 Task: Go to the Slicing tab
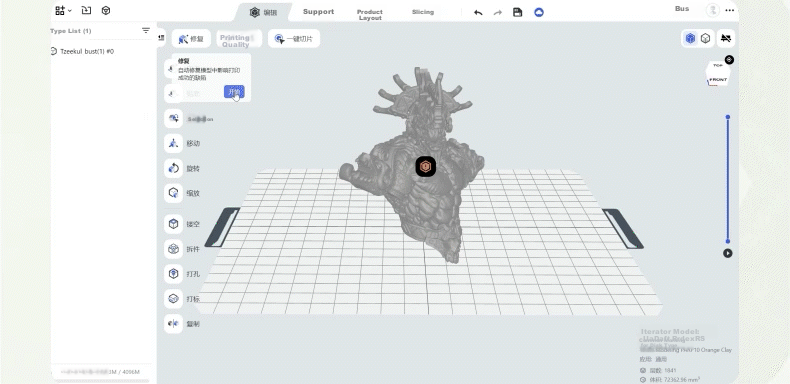click(423, 12)
